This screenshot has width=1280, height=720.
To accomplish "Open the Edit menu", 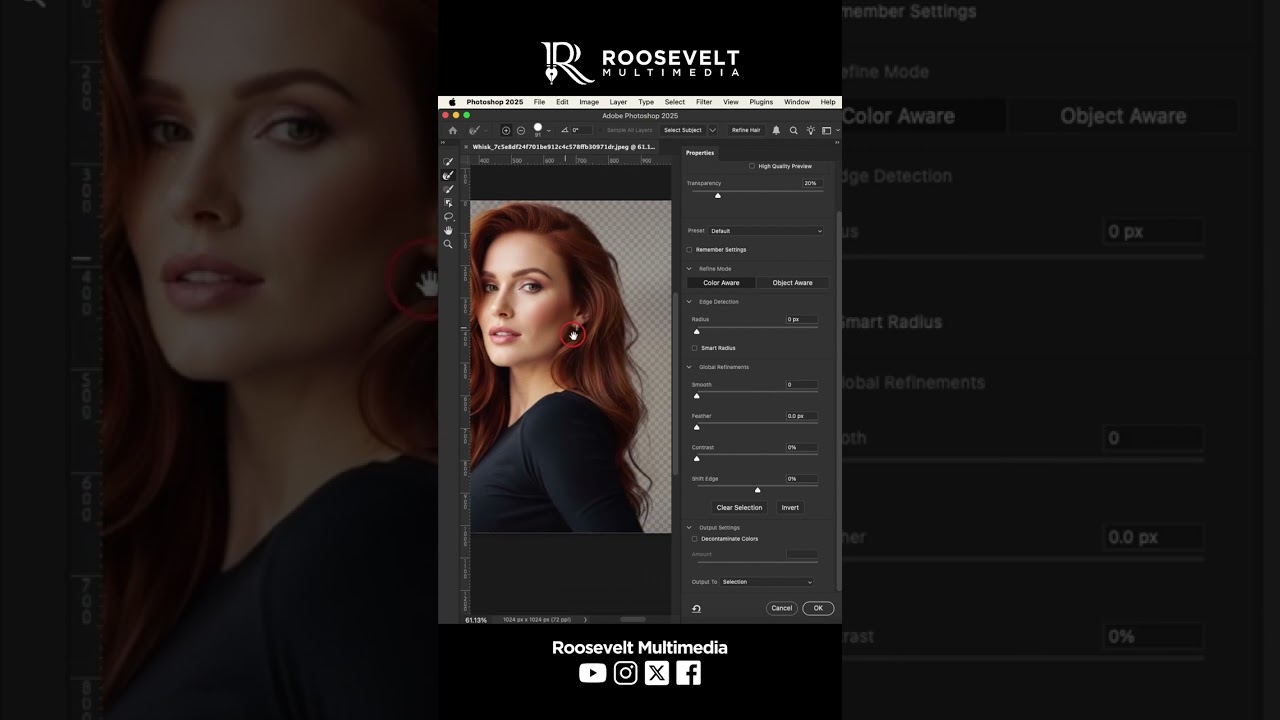I will 562,102.
